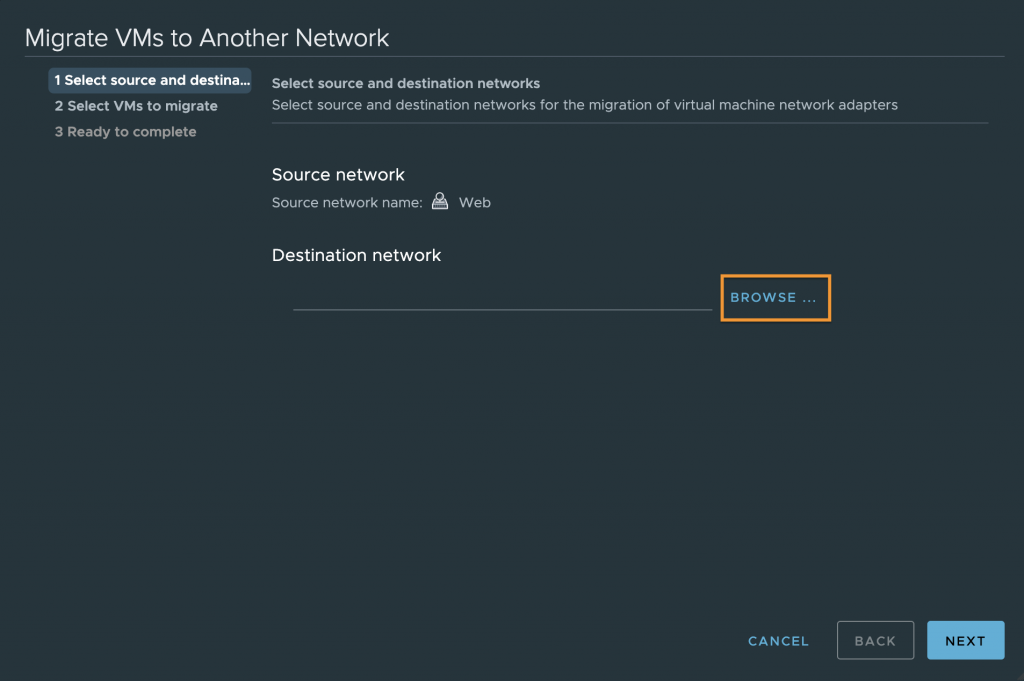Click the Web source network icon

pos(440,201)
